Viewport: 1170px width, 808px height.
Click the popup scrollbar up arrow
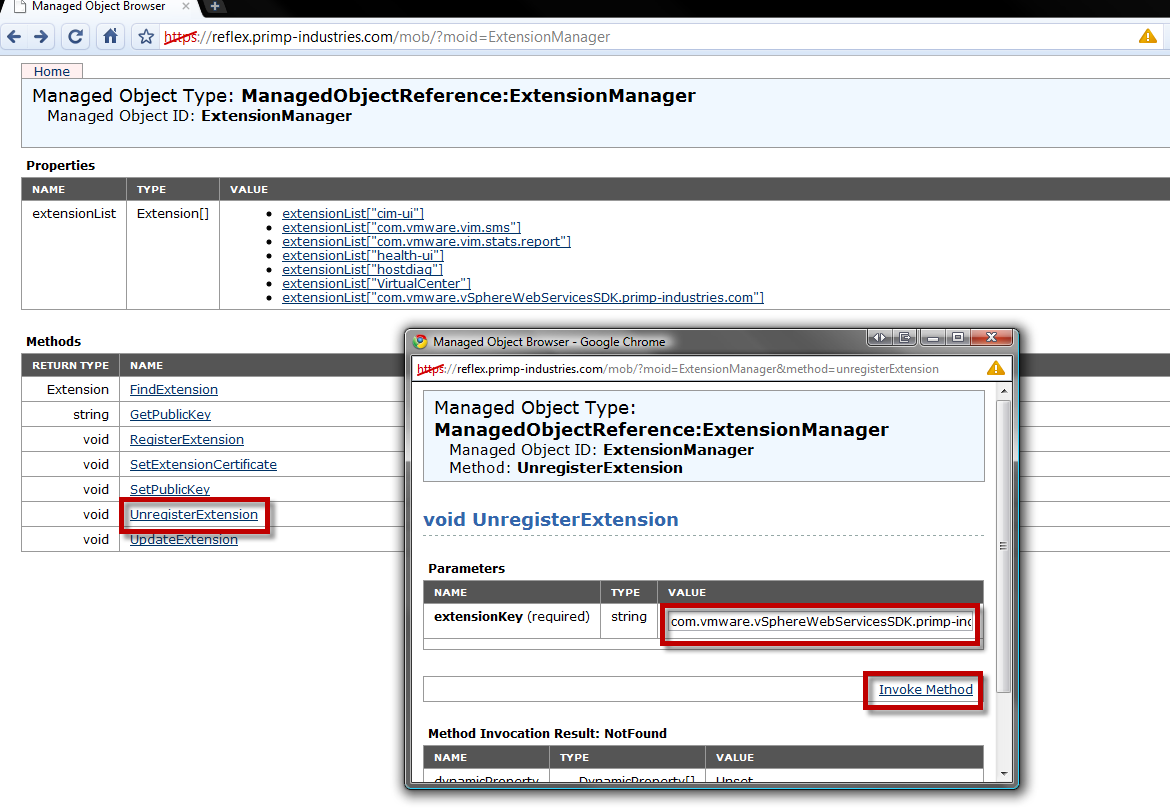[x=1004, y=391]
